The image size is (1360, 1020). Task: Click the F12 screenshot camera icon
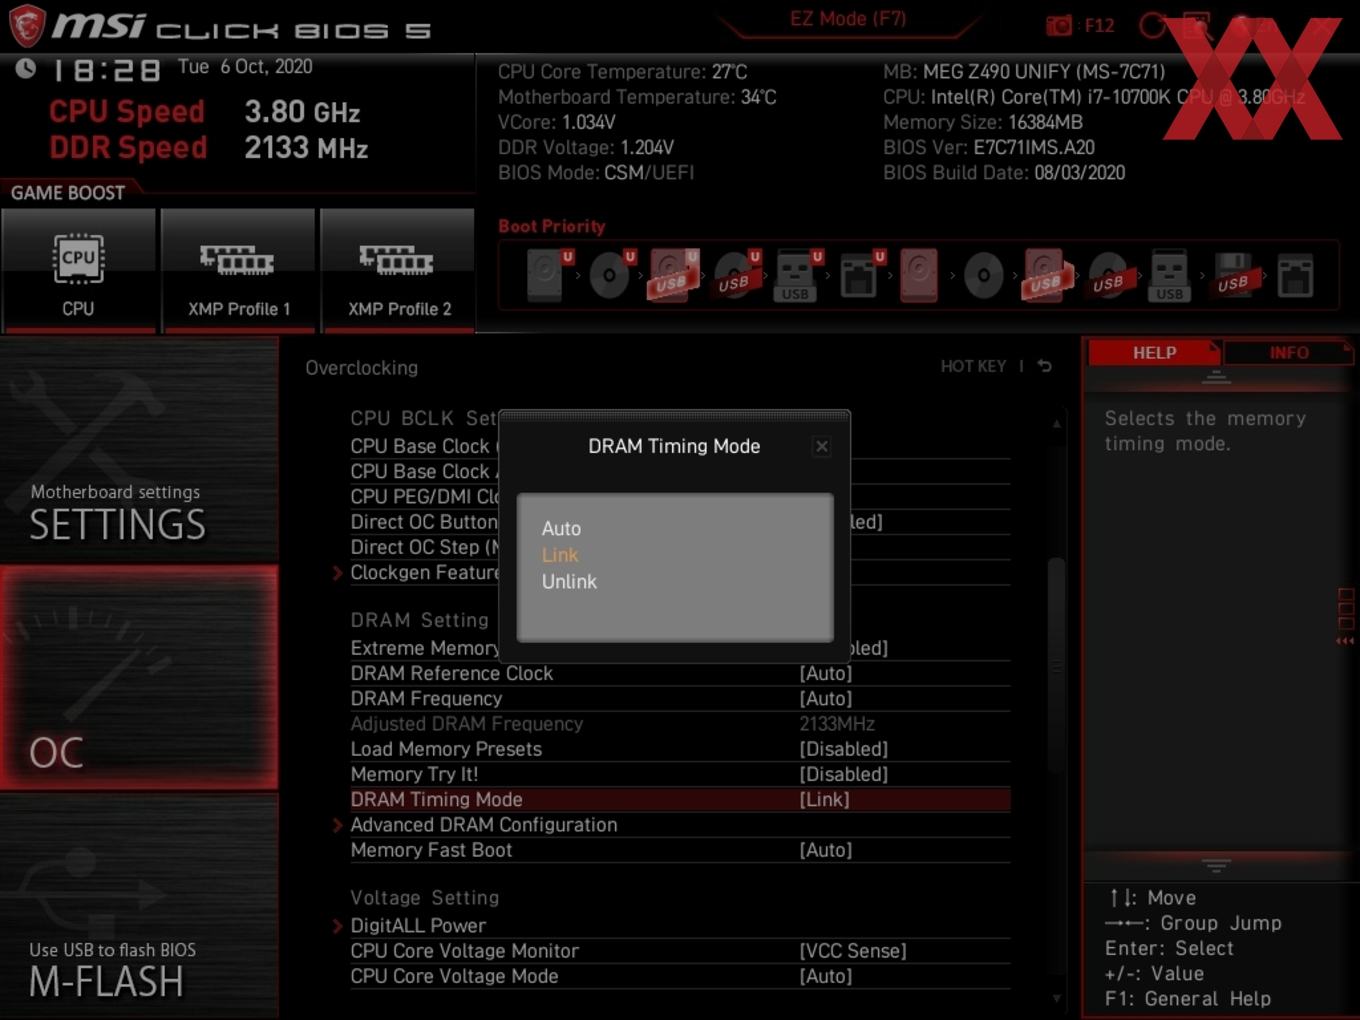[1058, 25]
